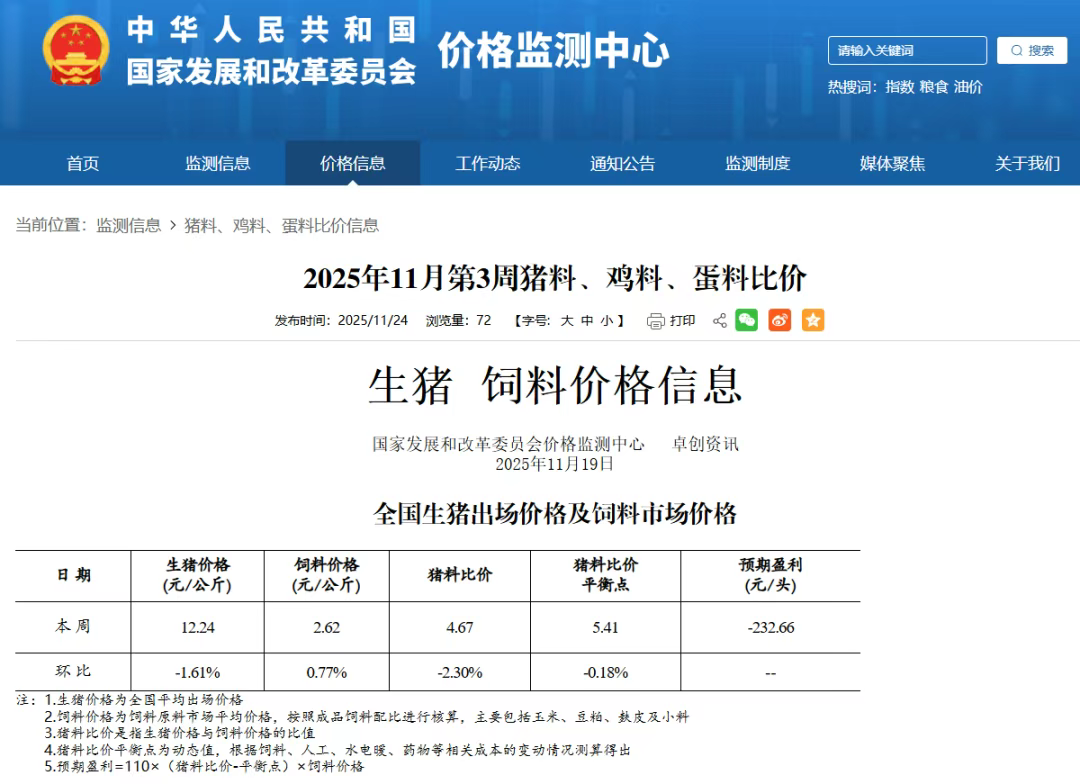Select the 价格信息 navigation tab

tap(353, 163)
